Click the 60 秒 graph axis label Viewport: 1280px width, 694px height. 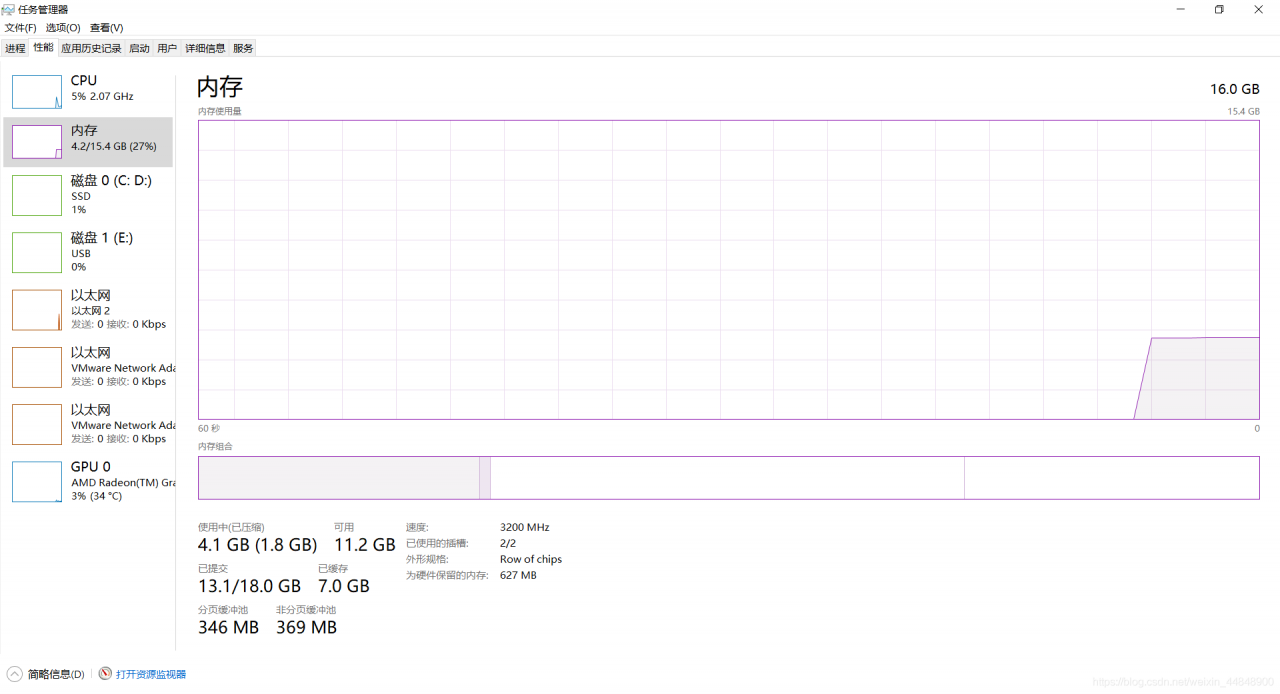point(209,428)
